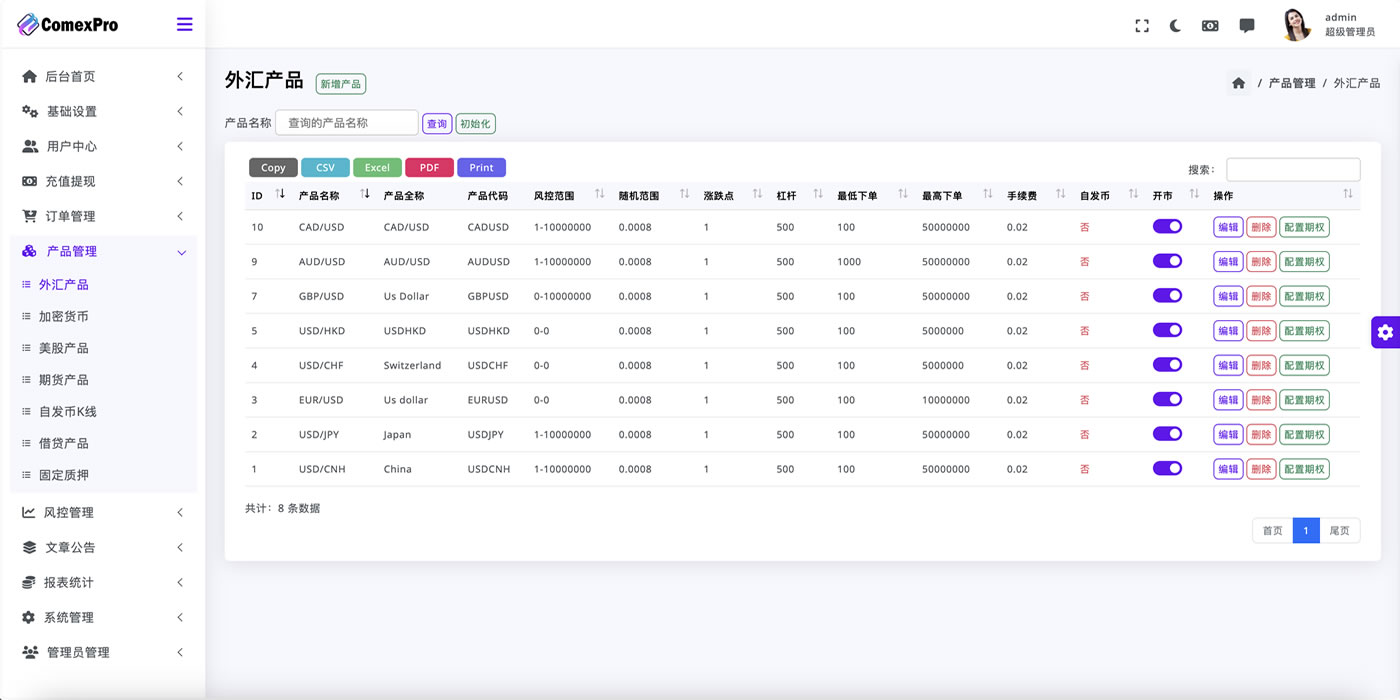Click the 产品管理 cubes icon
This screenshot has width=1400, height=700.
pos(29,251)
